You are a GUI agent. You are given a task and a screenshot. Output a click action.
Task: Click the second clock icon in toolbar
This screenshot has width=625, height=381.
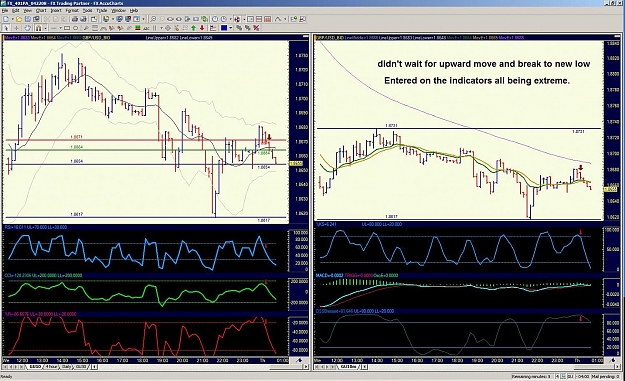[224, 19]
